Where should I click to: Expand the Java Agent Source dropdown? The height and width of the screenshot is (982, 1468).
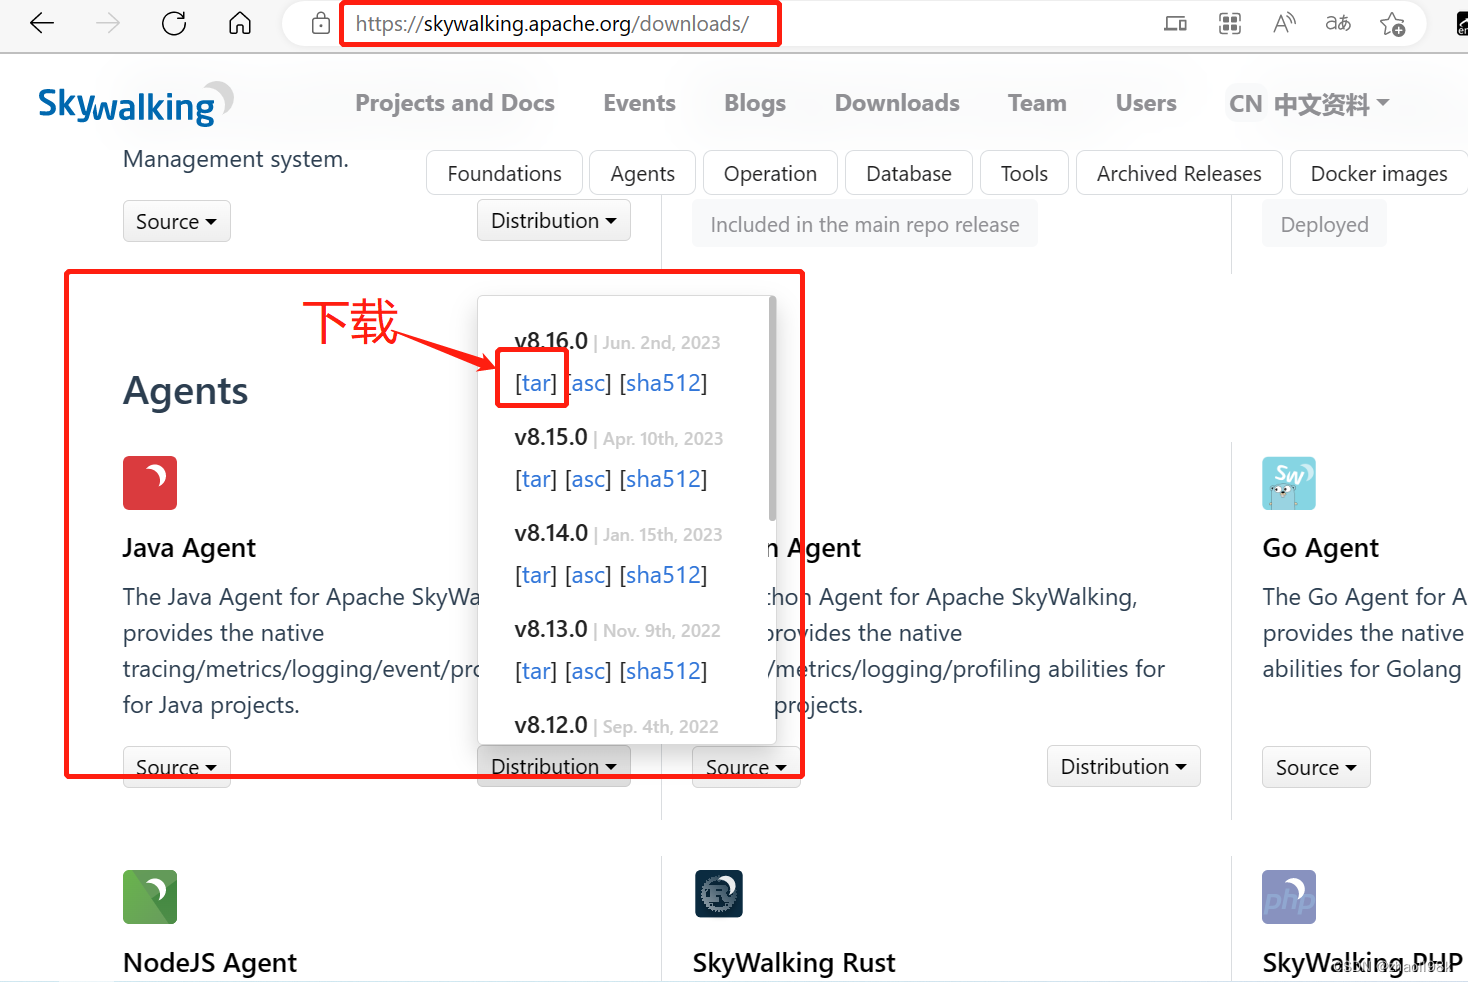point(176,767)
